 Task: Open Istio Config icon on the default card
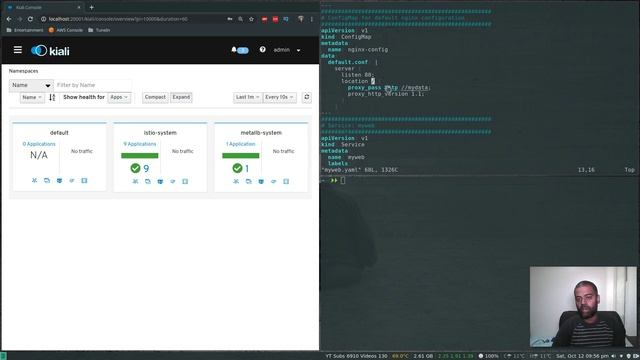click(x=84, y=180)
